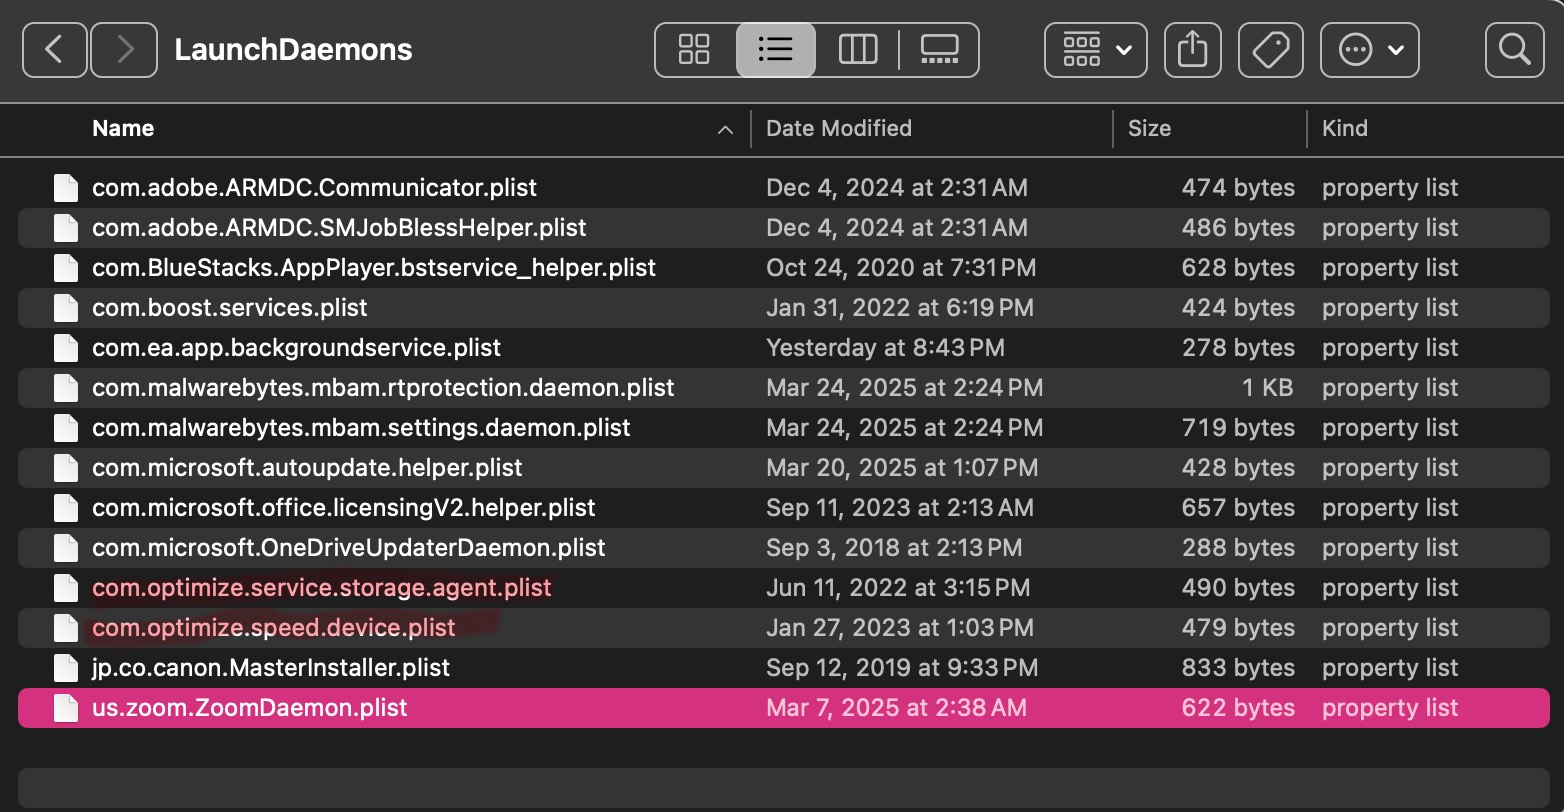Select com.malwarebytes.mbam.rtprotection.daemon.plist file

(x=383, y=388)
